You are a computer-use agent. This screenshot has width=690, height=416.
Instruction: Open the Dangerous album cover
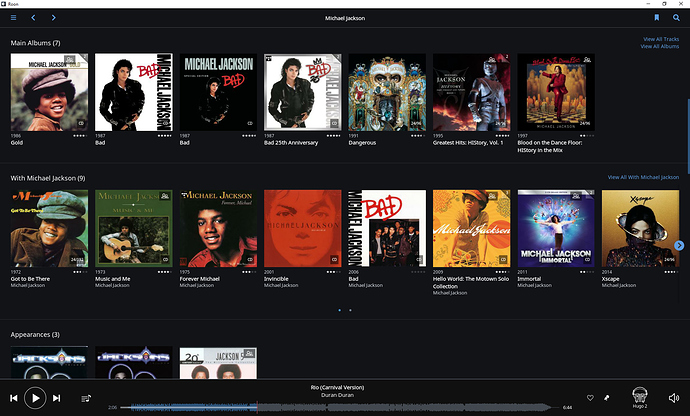point(387,92)
